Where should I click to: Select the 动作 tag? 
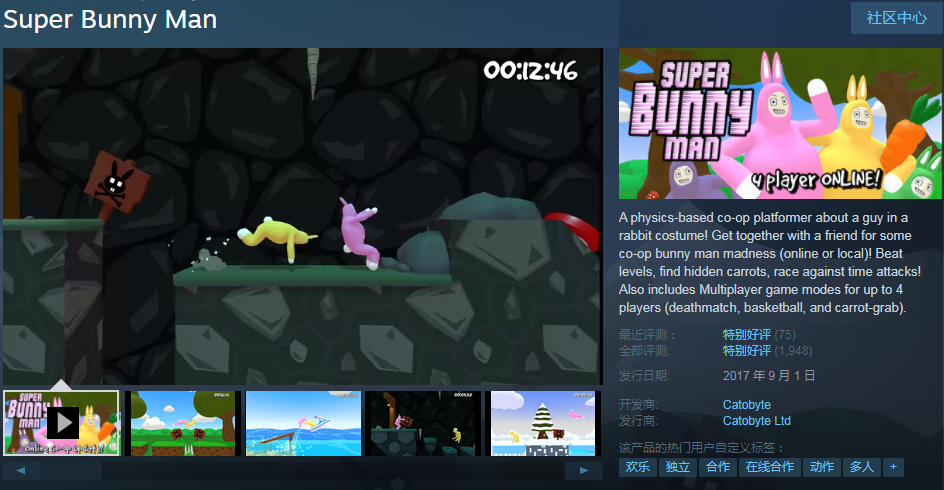click(x=822, y=467)
